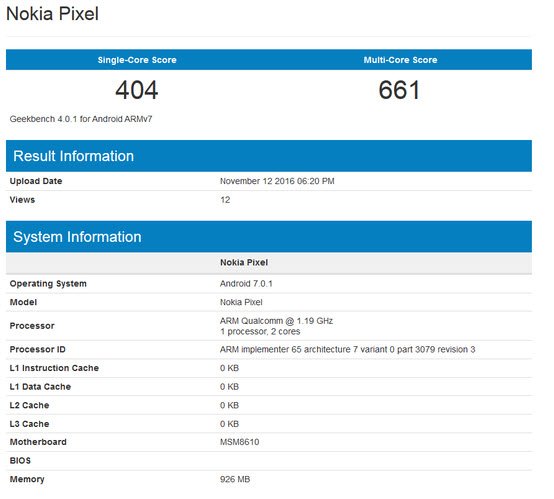Click the upload date November 12 2016 value
The width and height of the screenshot is (554, 499).
click(x=277, y=181)
